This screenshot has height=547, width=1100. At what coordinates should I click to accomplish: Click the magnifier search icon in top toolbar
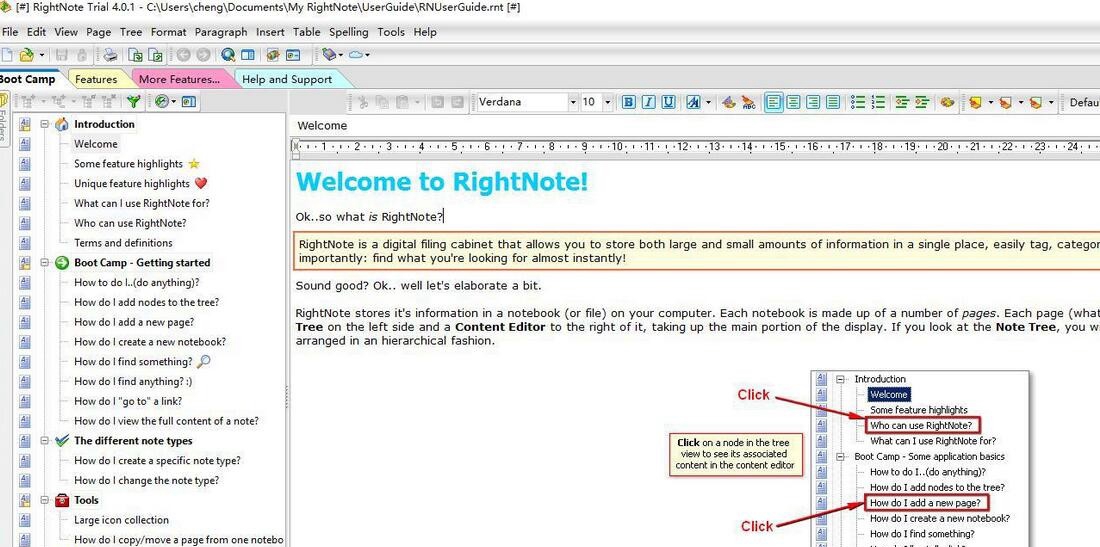pos(228,55)
